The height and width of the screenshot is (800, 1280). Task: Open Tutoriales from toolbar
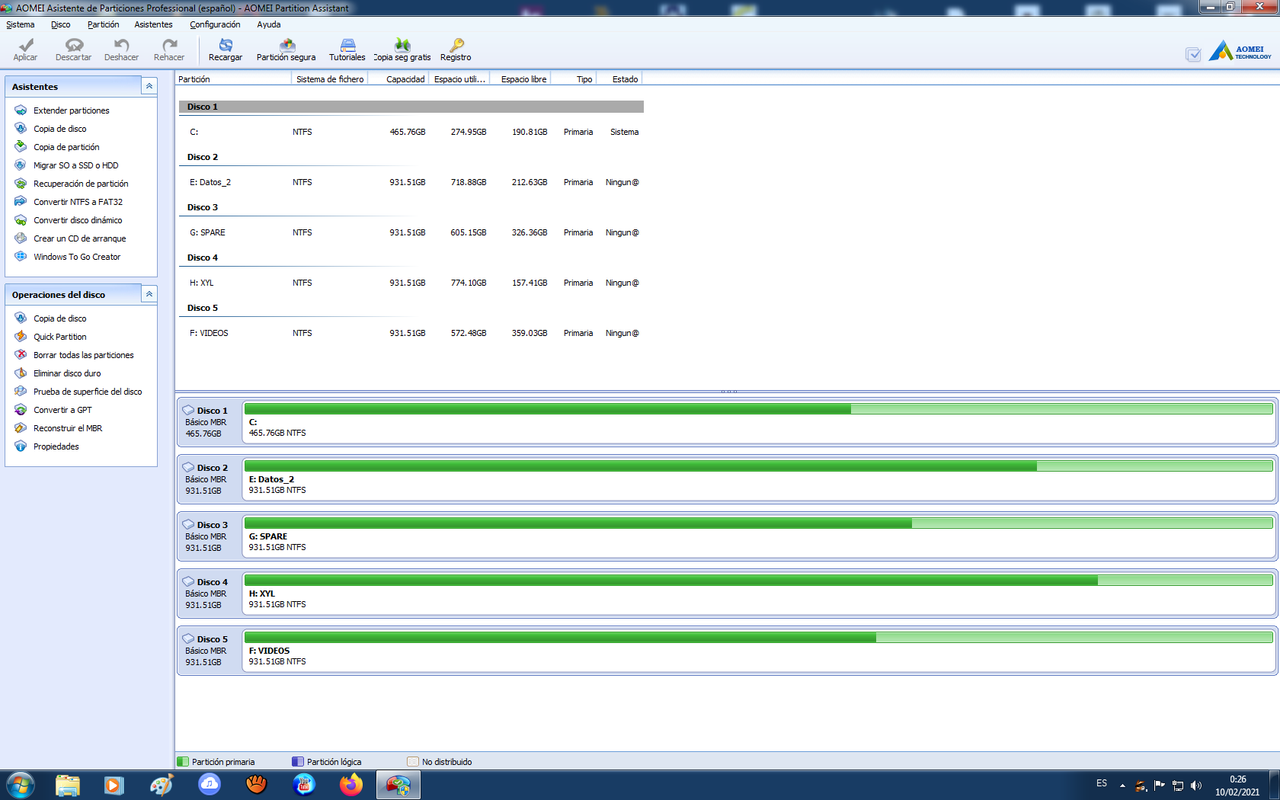pos(347,50)
